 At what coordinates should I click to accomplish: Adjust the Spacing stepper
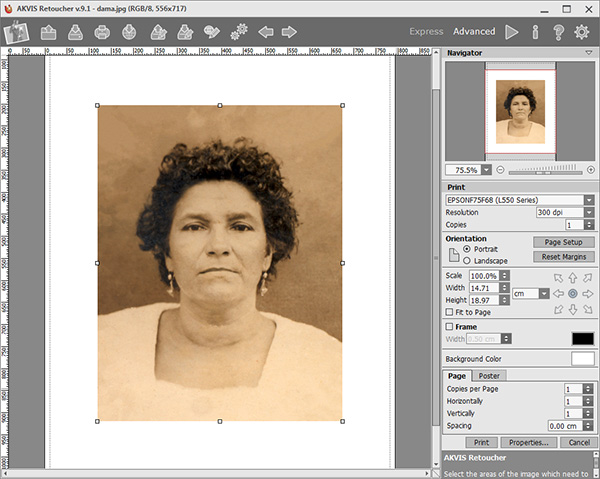click(x=588, y=426)
